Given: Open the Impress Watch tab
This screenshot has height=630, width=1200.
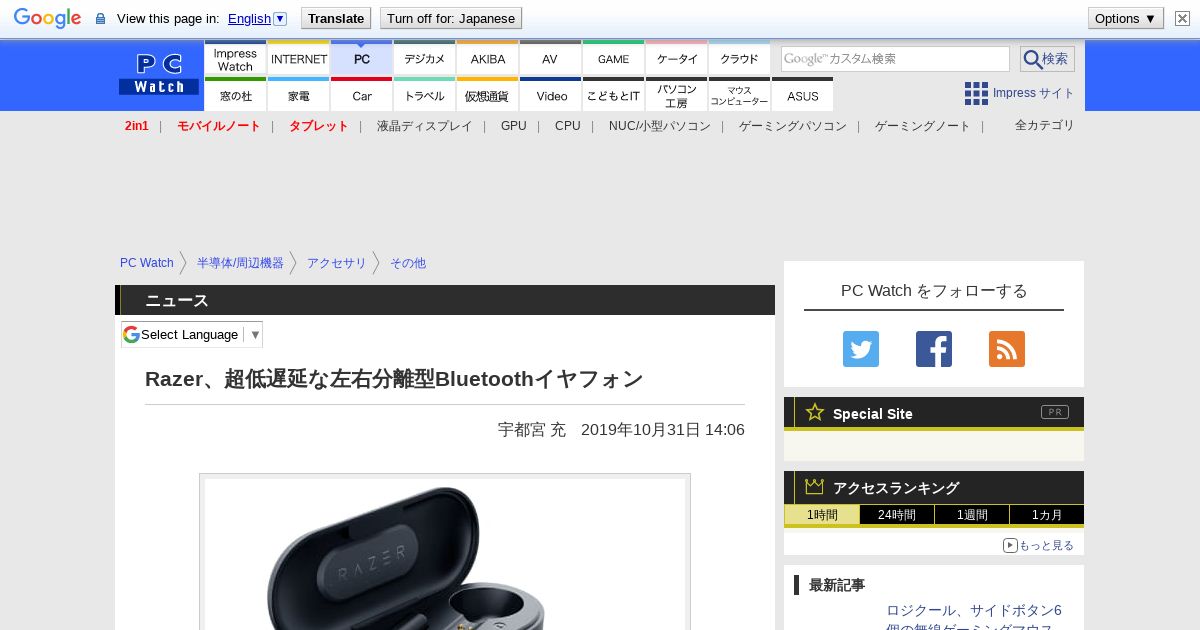Looking at the screenshot, I should [x=235, y=59].
